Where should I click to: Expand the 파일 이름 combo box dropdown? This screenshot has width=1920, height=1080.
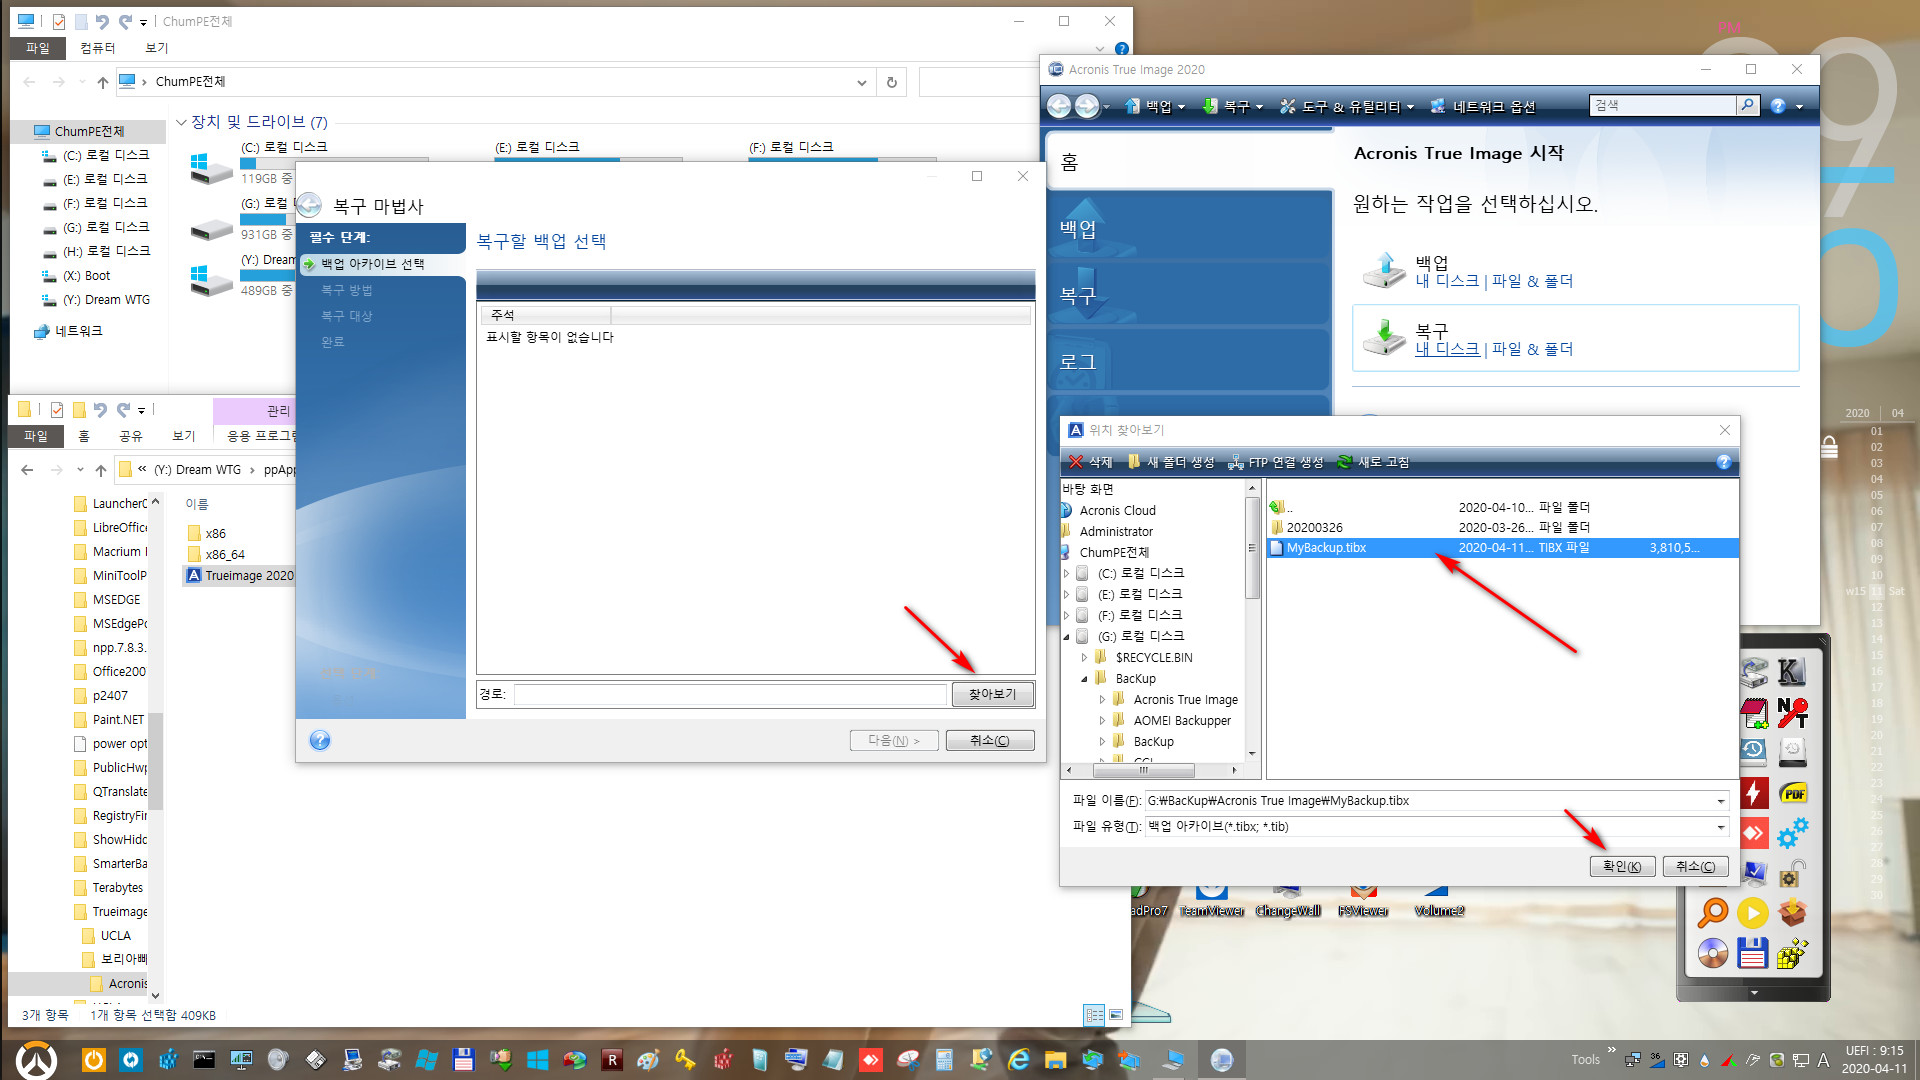tap(1721, 801)
